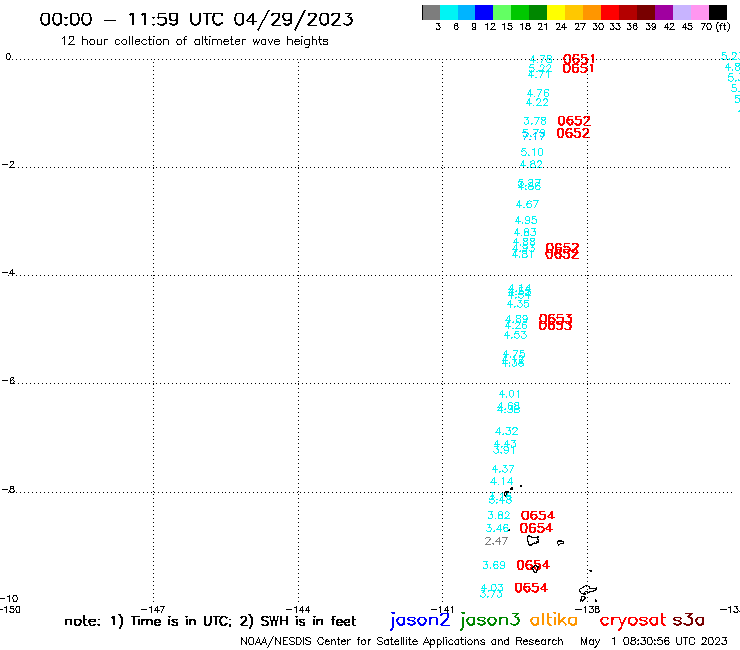Click the wave height value 4.53

(515, 335)
